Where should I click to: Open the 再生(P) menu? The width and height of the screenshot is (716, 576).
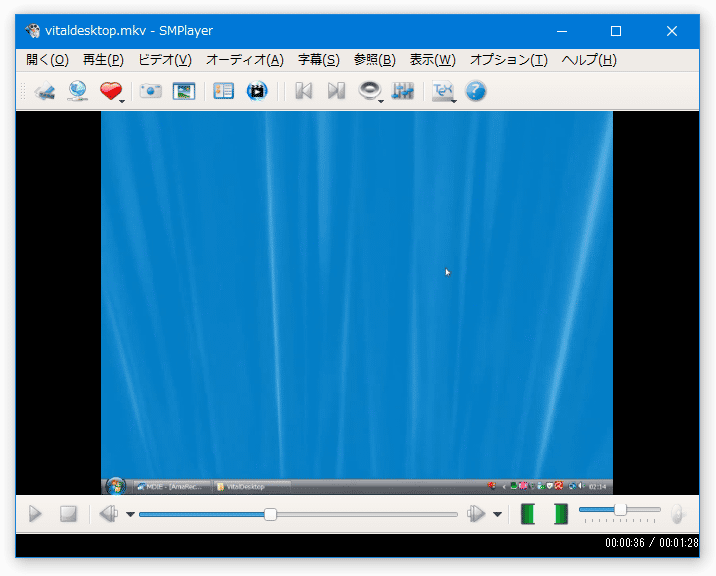click(103, 60)
